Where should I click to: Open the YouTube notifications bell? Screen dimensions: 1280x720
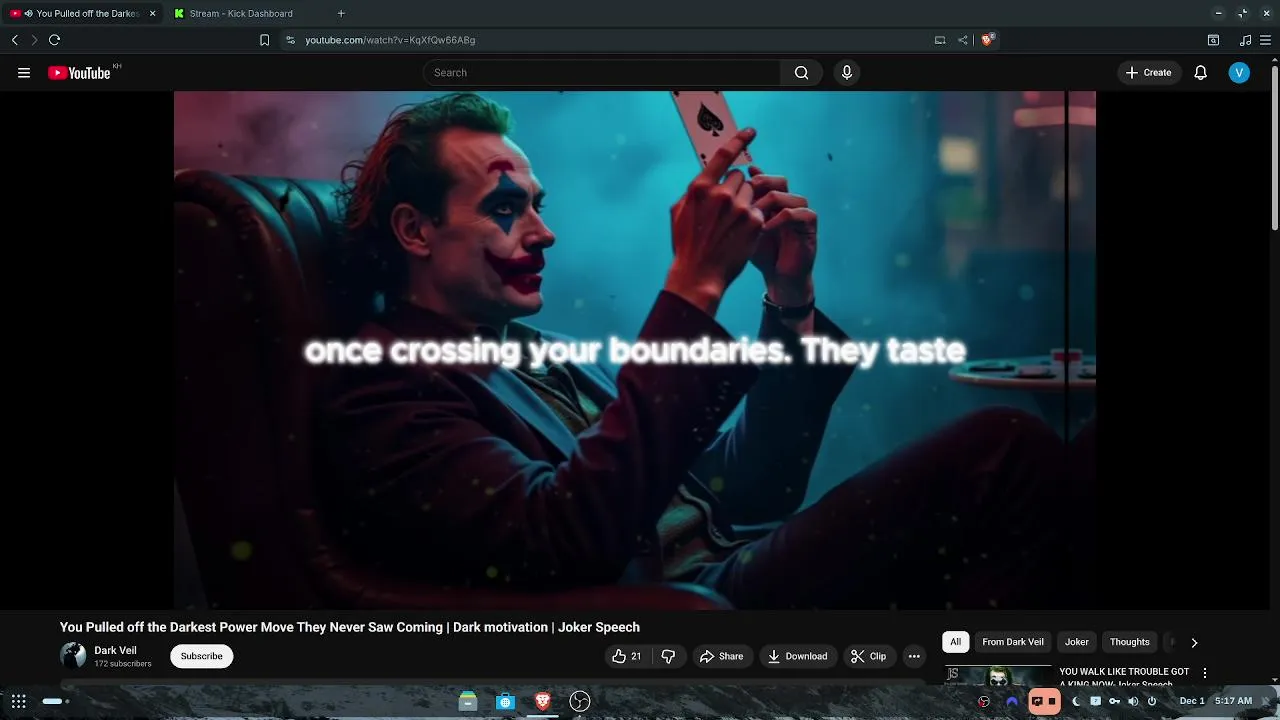pyautogui.click(x=1201, y=73)
